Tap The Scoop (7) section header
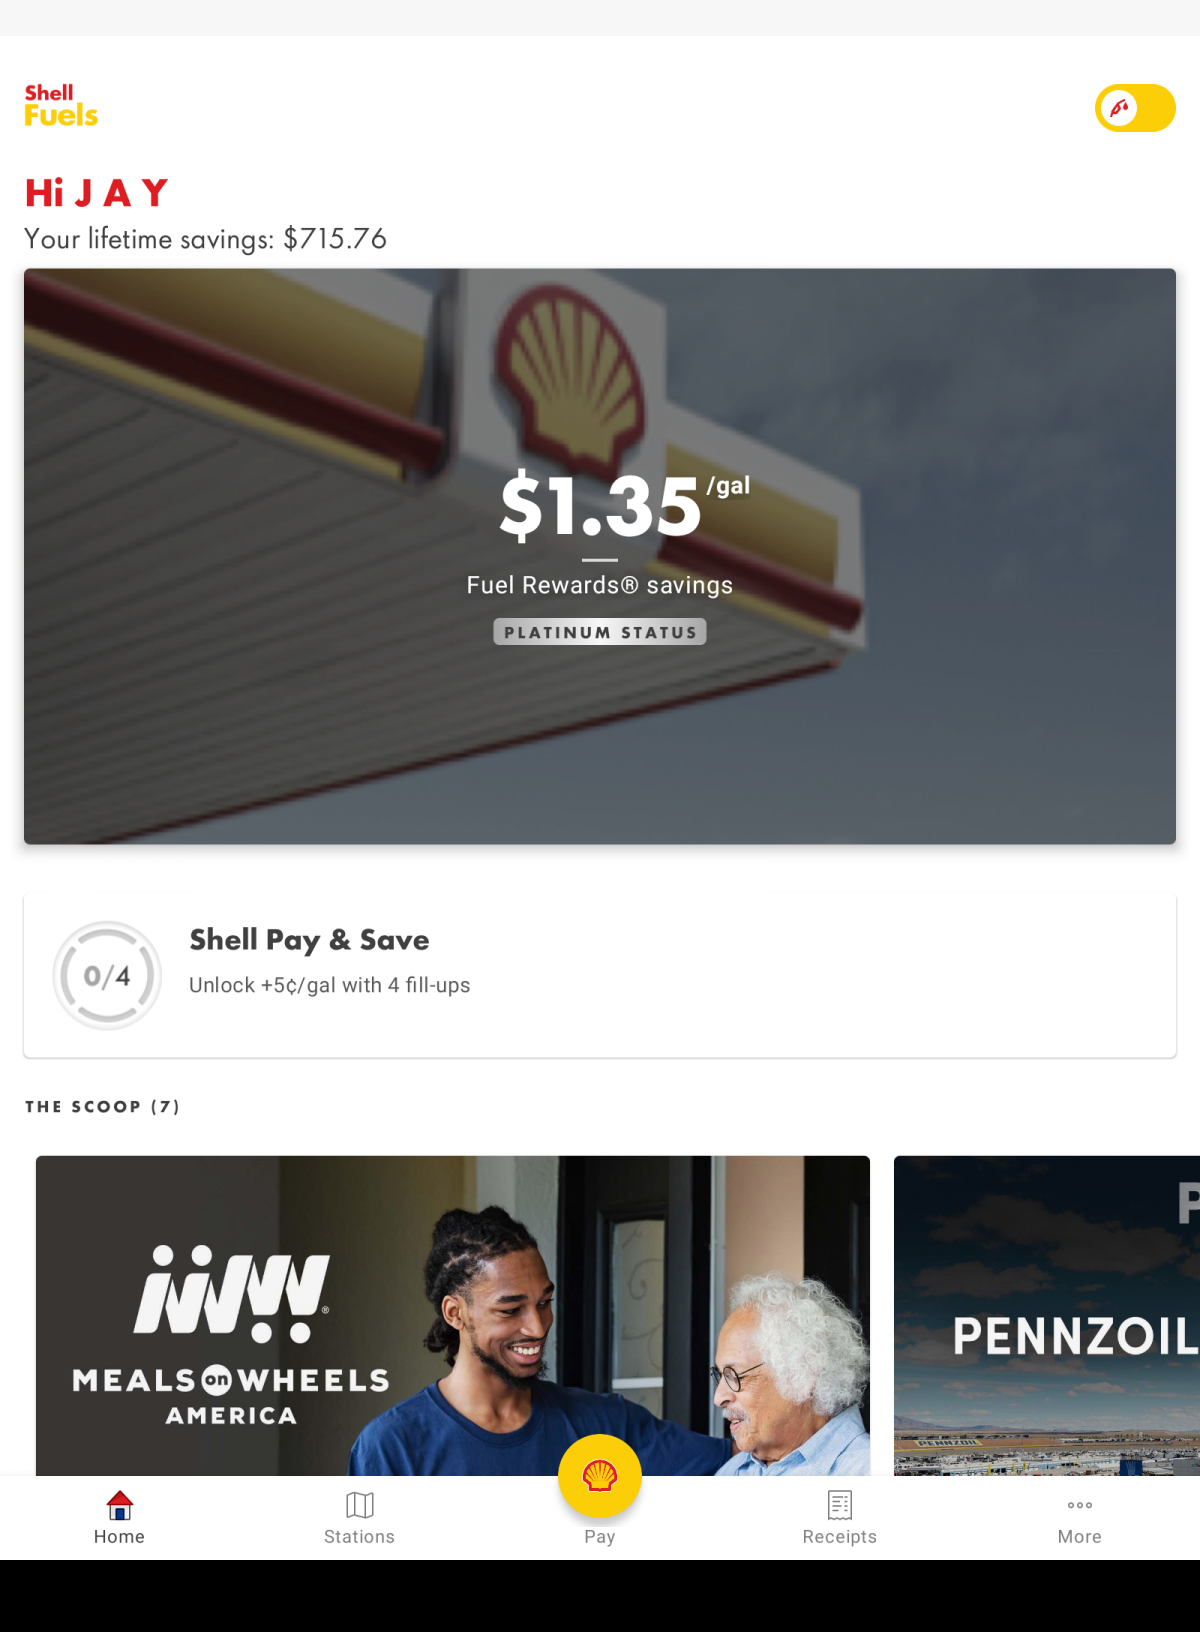The image size is (1200, 1632). click(x=102, y=1107)
